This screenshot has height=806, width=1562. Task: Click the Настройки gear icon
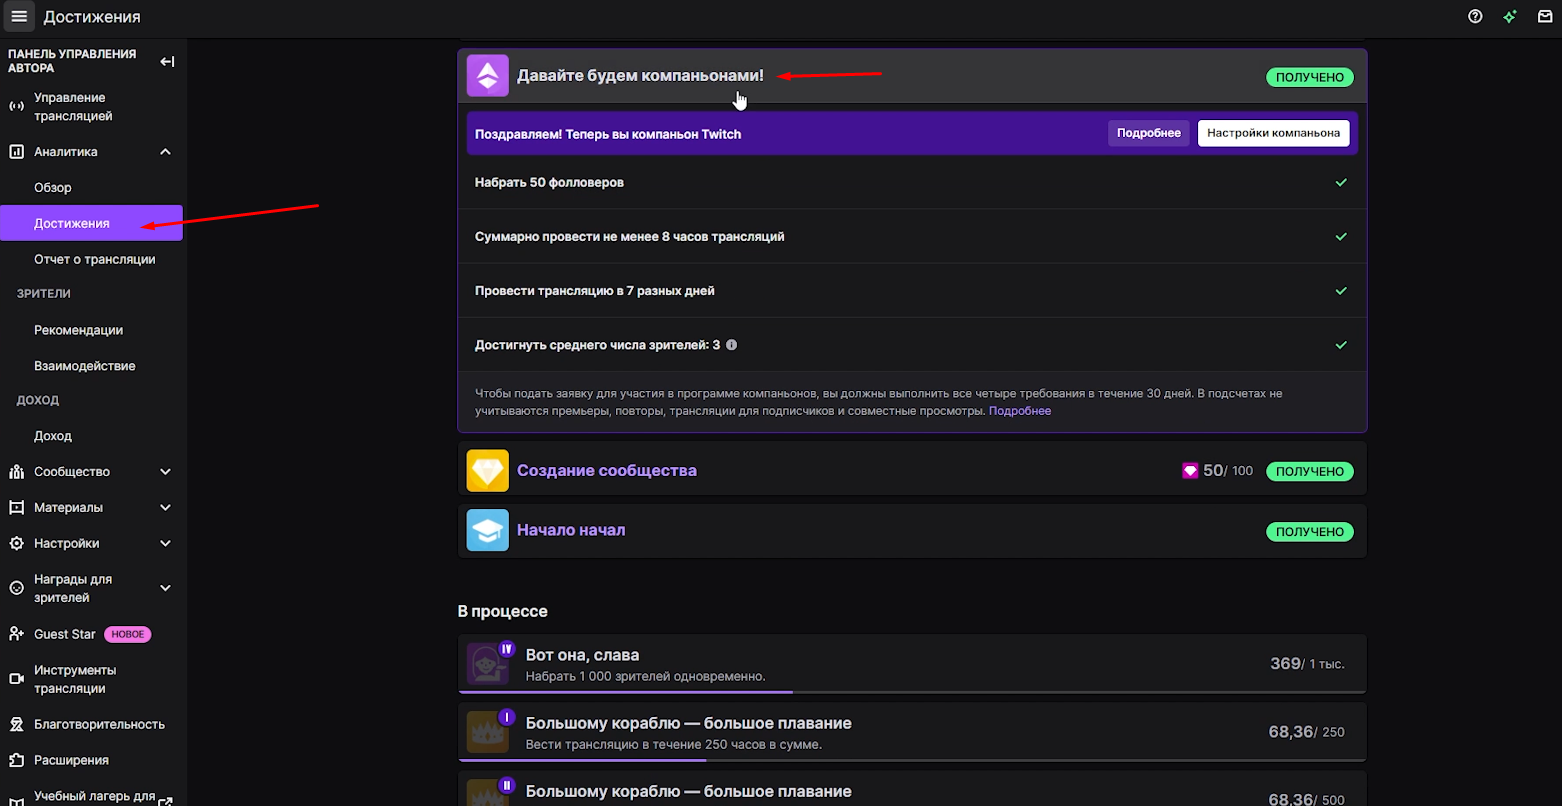(16, 544)
